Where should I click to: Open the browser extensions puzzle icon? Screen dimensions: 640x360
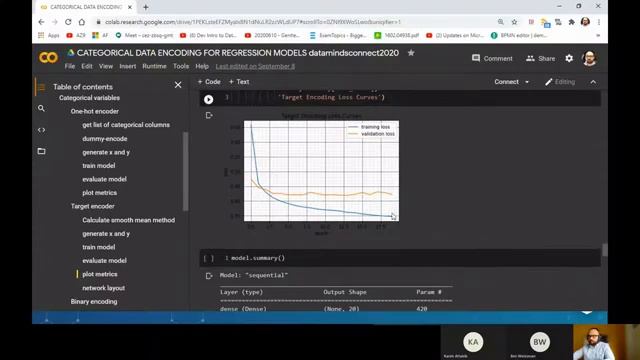(x=571, y=22)
